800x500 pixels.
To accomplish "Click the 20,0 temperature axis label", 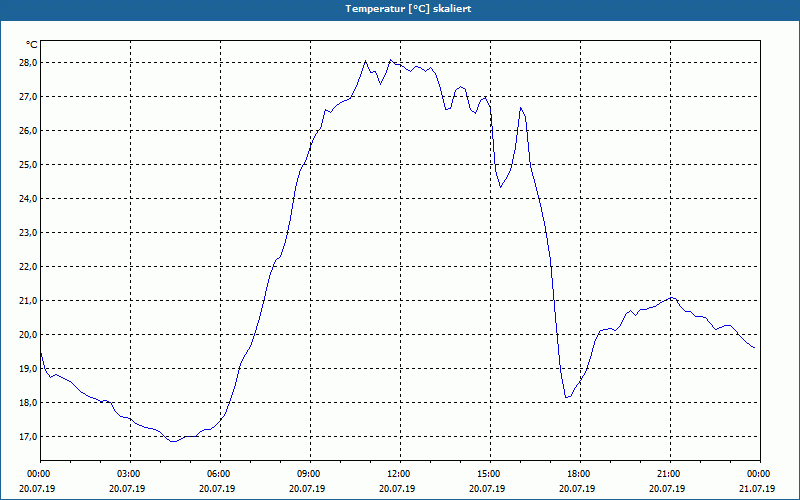I will click(28, 335).
